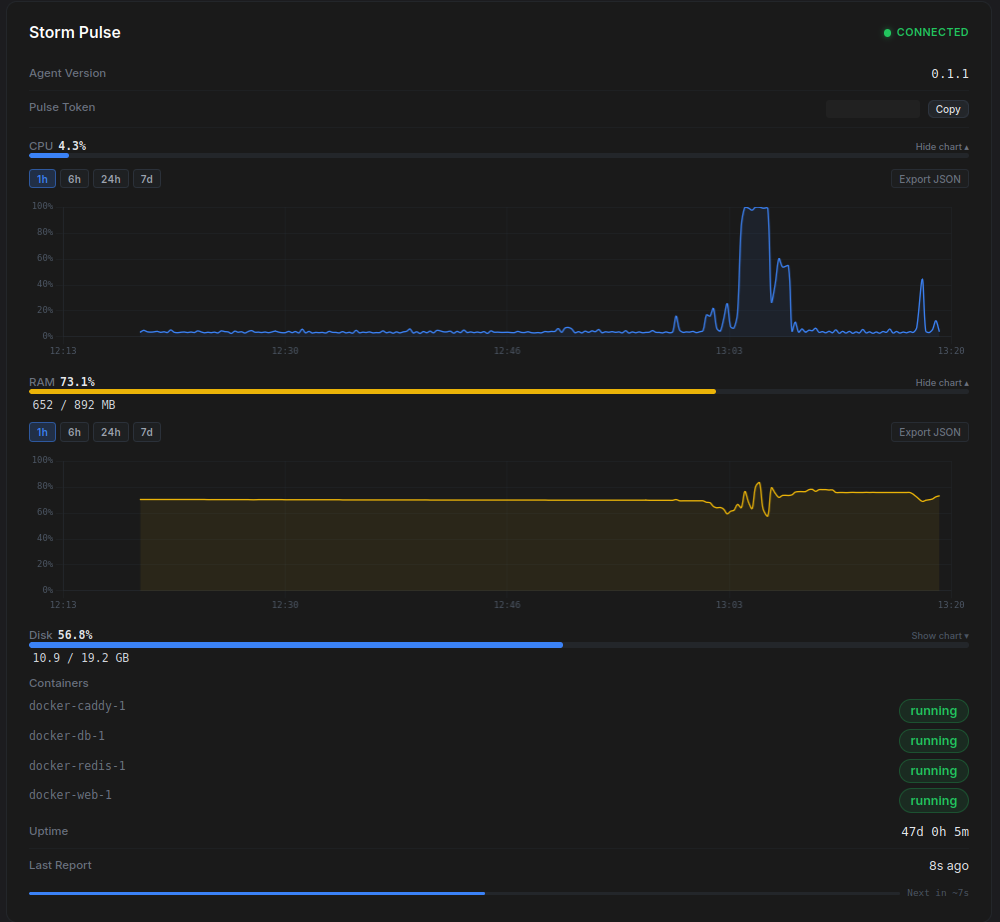Click the Storm Pulse heading
The width and height of the screenshot is (1000, 922).
click(x=74, y=32)
